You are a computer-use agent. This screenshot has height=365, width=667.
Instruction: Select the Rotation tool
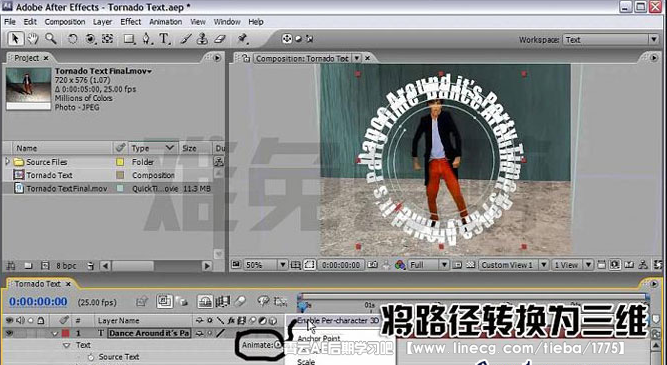click(x=73, y=39)
